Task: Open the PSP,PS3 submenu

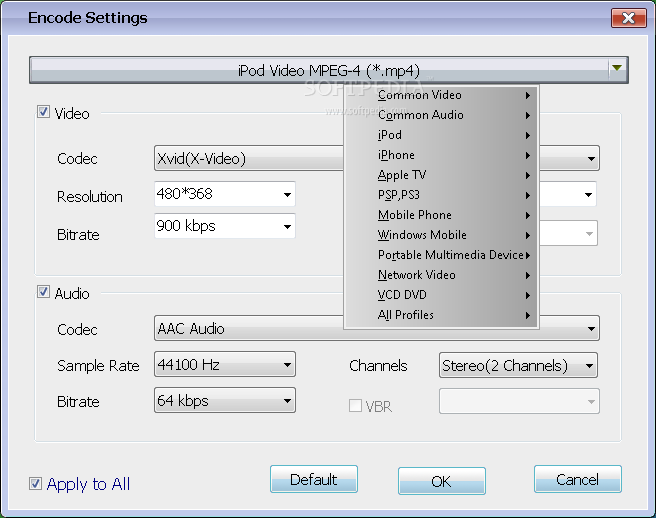Action: click(441, 195)
